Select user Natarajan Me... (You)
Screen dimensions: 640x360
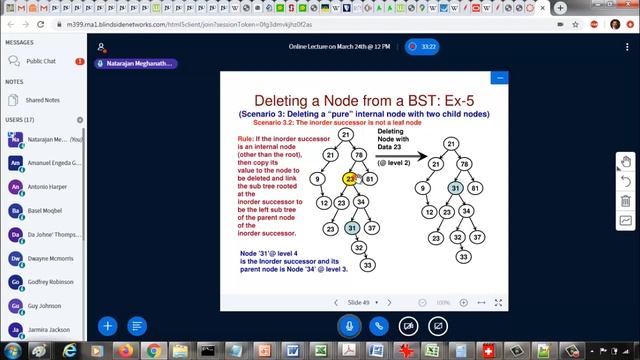(44, 140)
